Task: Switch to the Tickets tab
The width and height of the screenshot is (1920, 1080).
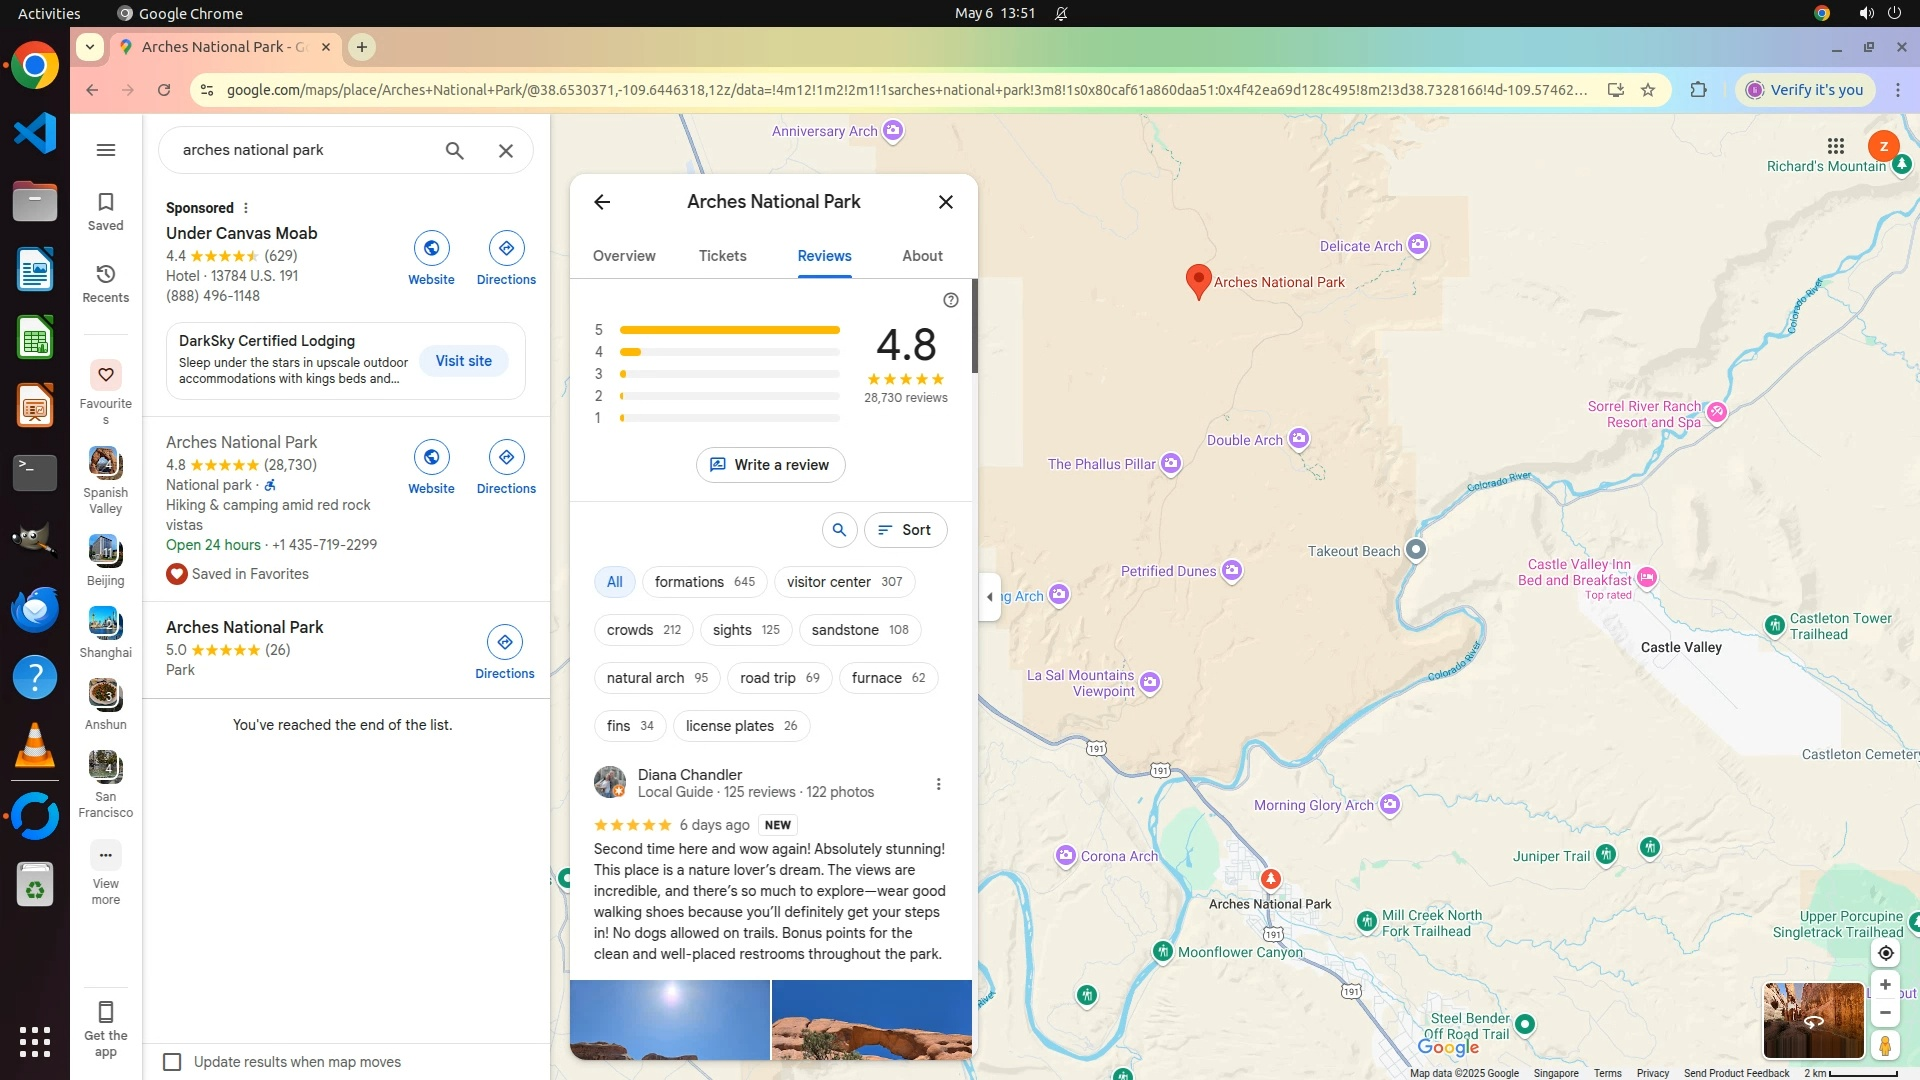Action: click(x=722, y=256)
